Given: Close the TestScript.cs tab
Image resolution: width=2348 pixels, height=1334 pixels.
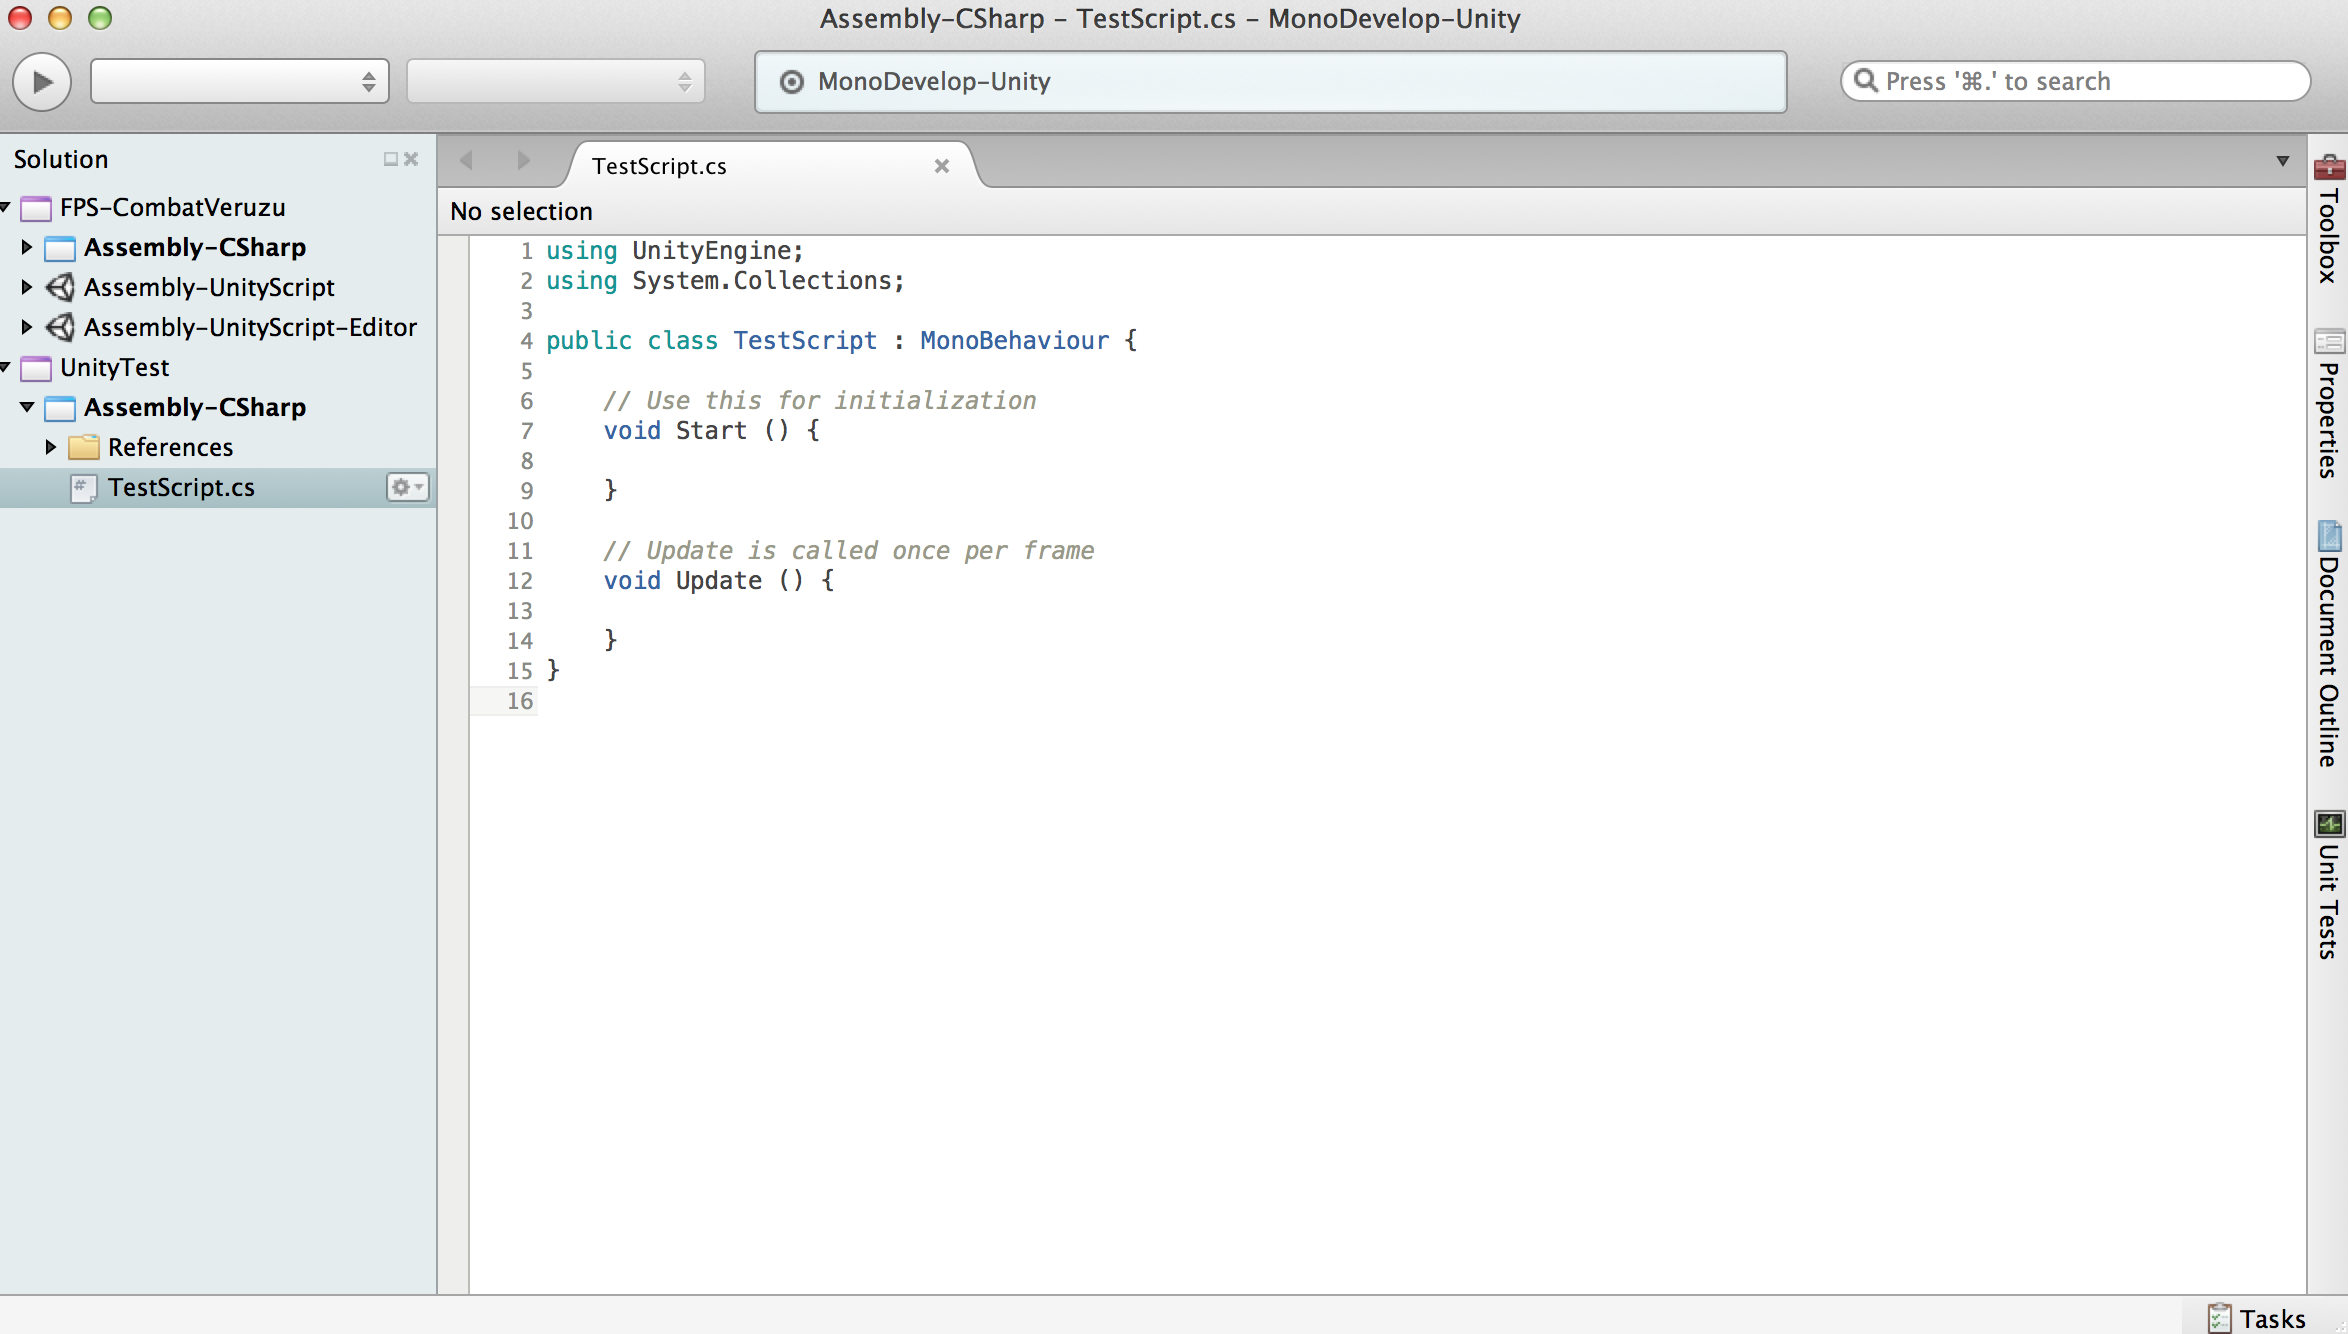Looking at the screenshot, I should (941, 166).
